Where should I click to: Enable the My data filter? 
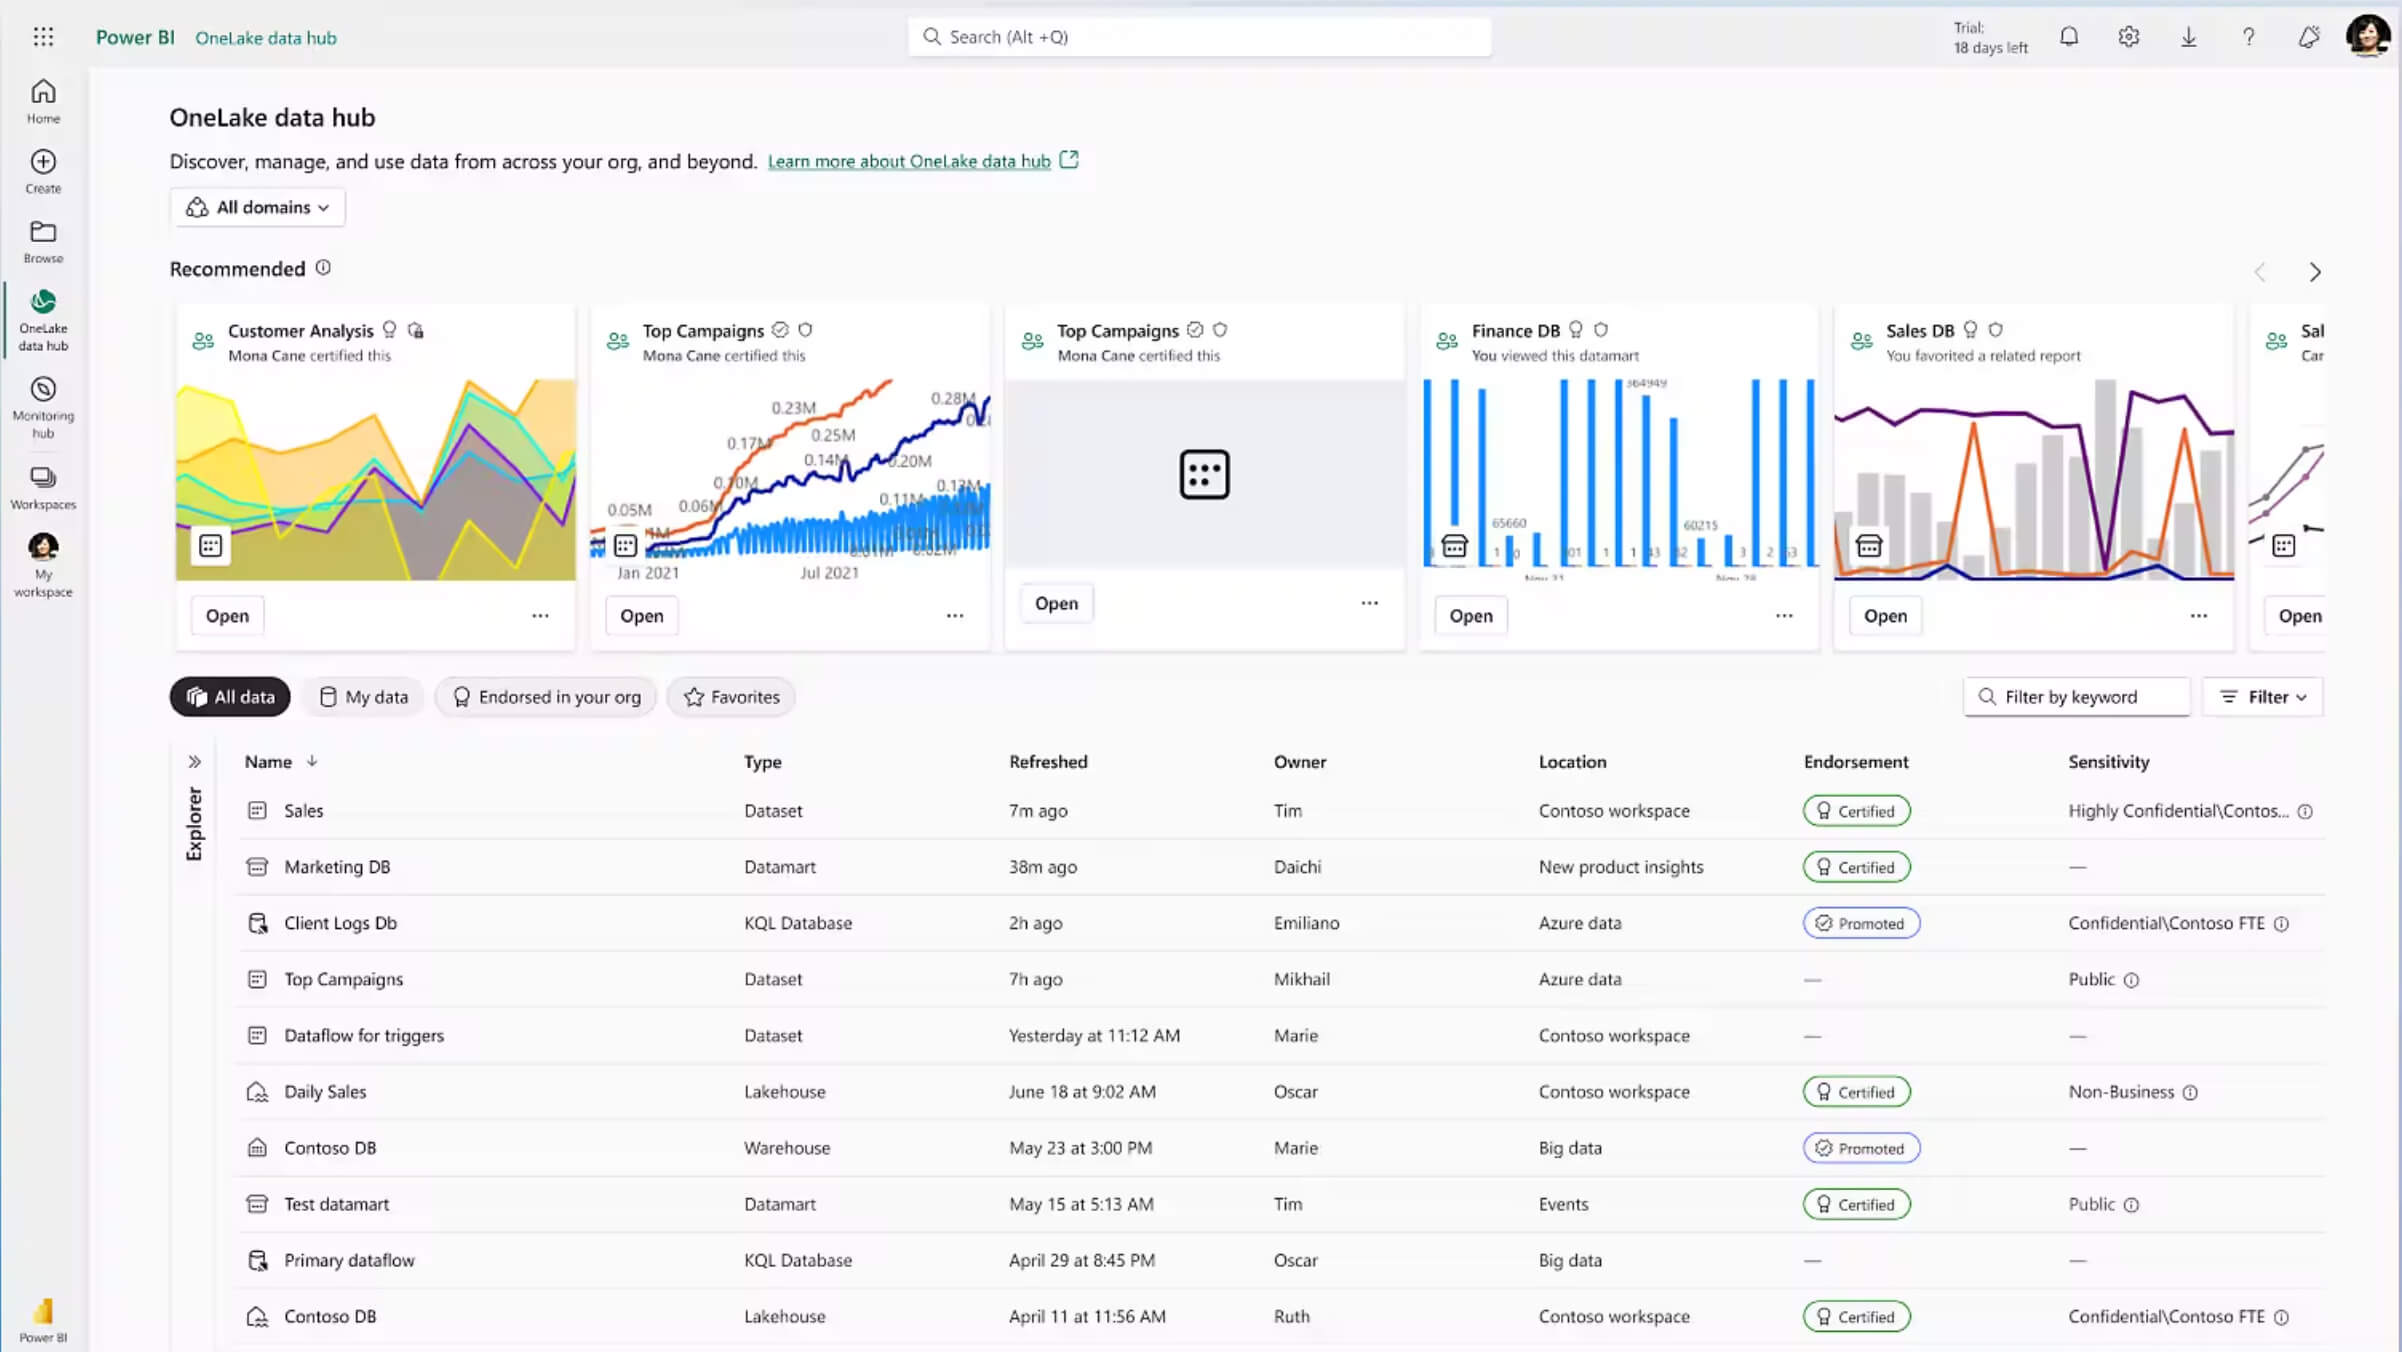pyautogui.click(x=362, y=696)
